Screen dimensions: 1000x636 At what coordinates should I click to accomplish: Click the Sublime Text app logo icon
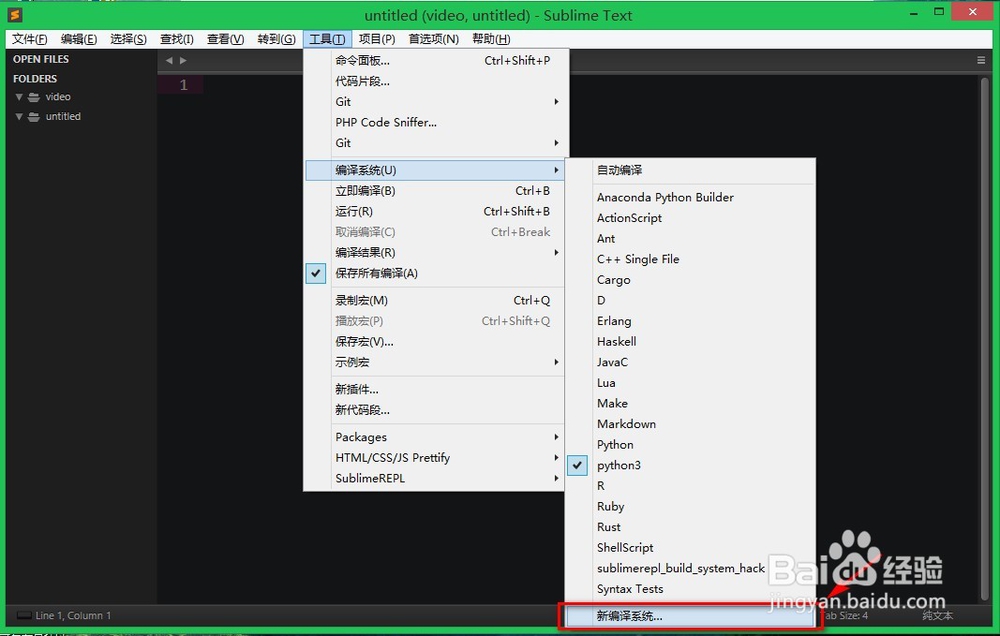coord(15,14)
